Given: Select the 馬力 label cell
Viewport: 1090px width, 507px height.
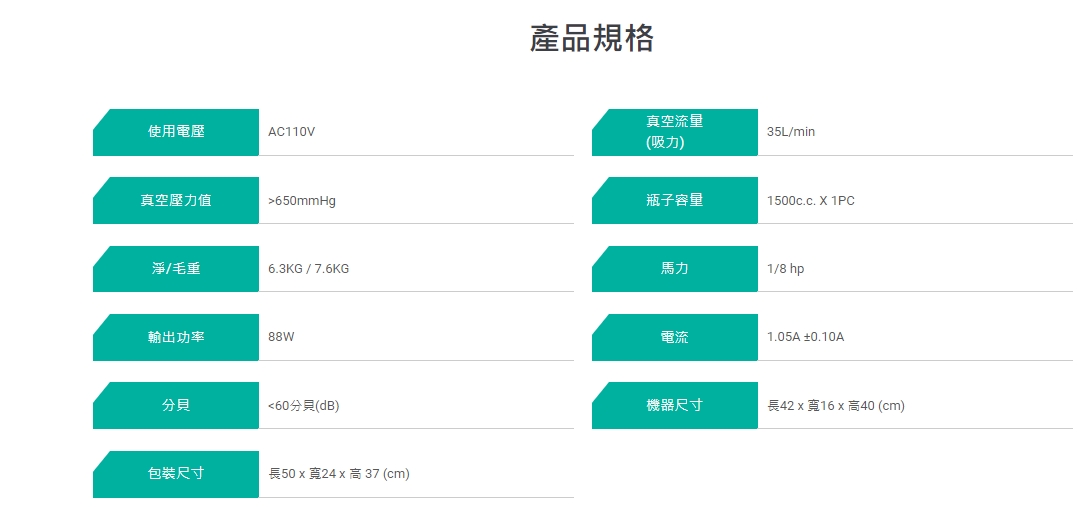Looking at the screenshot, I should point(675,268).
